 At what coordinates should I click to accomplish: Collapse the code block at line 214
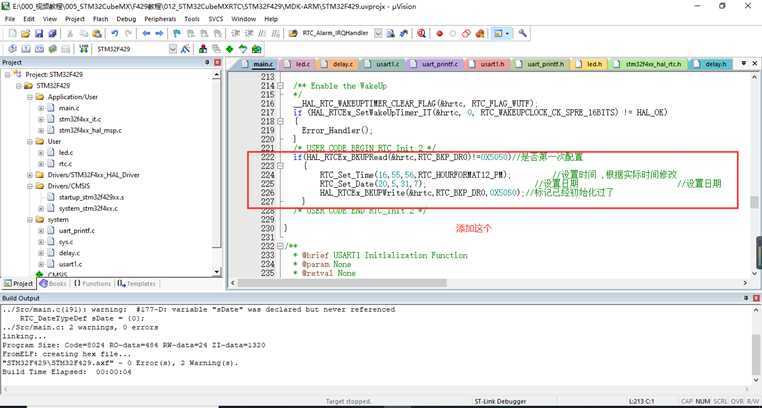click(280, 86)
